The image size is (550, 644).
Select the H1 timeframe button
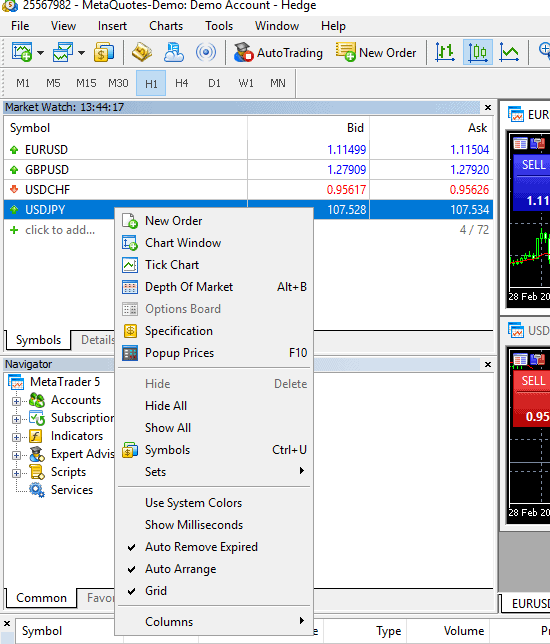click(151, 83)
